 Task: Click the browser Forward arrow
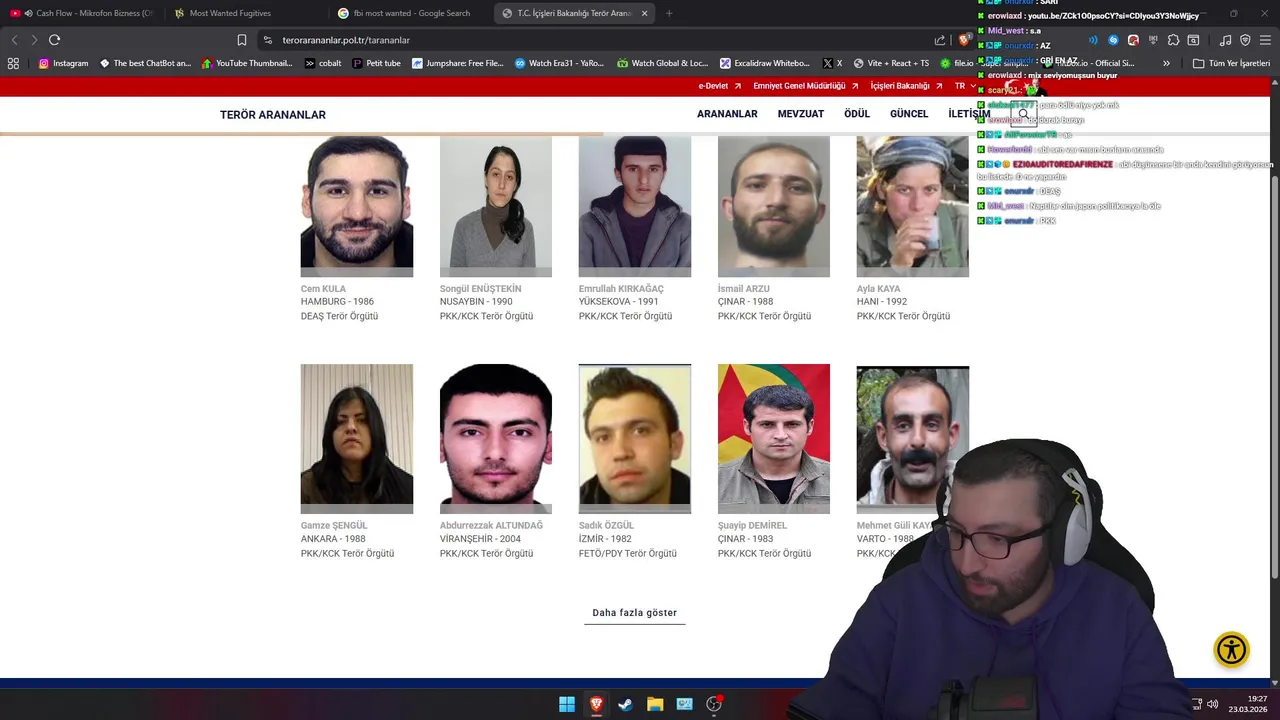[34, 40]
